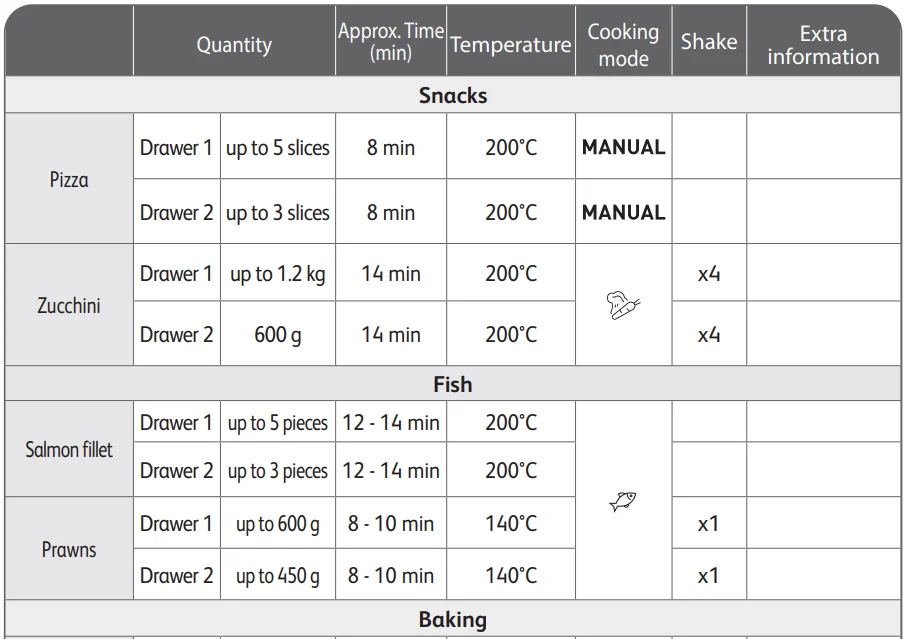913x639 pixels.
Task: Select the Cooking mode column header
Action: 623,45
